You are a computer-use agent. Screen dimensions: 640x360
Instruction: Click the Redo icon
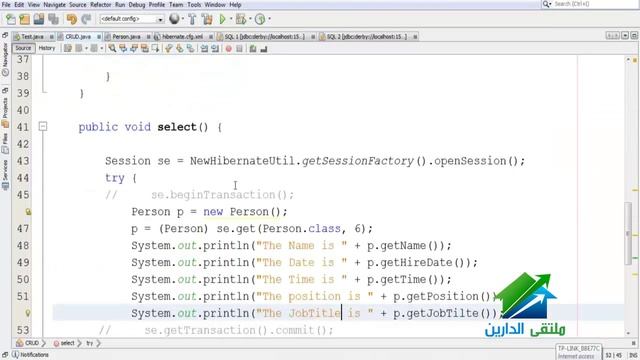click(86, 19)
